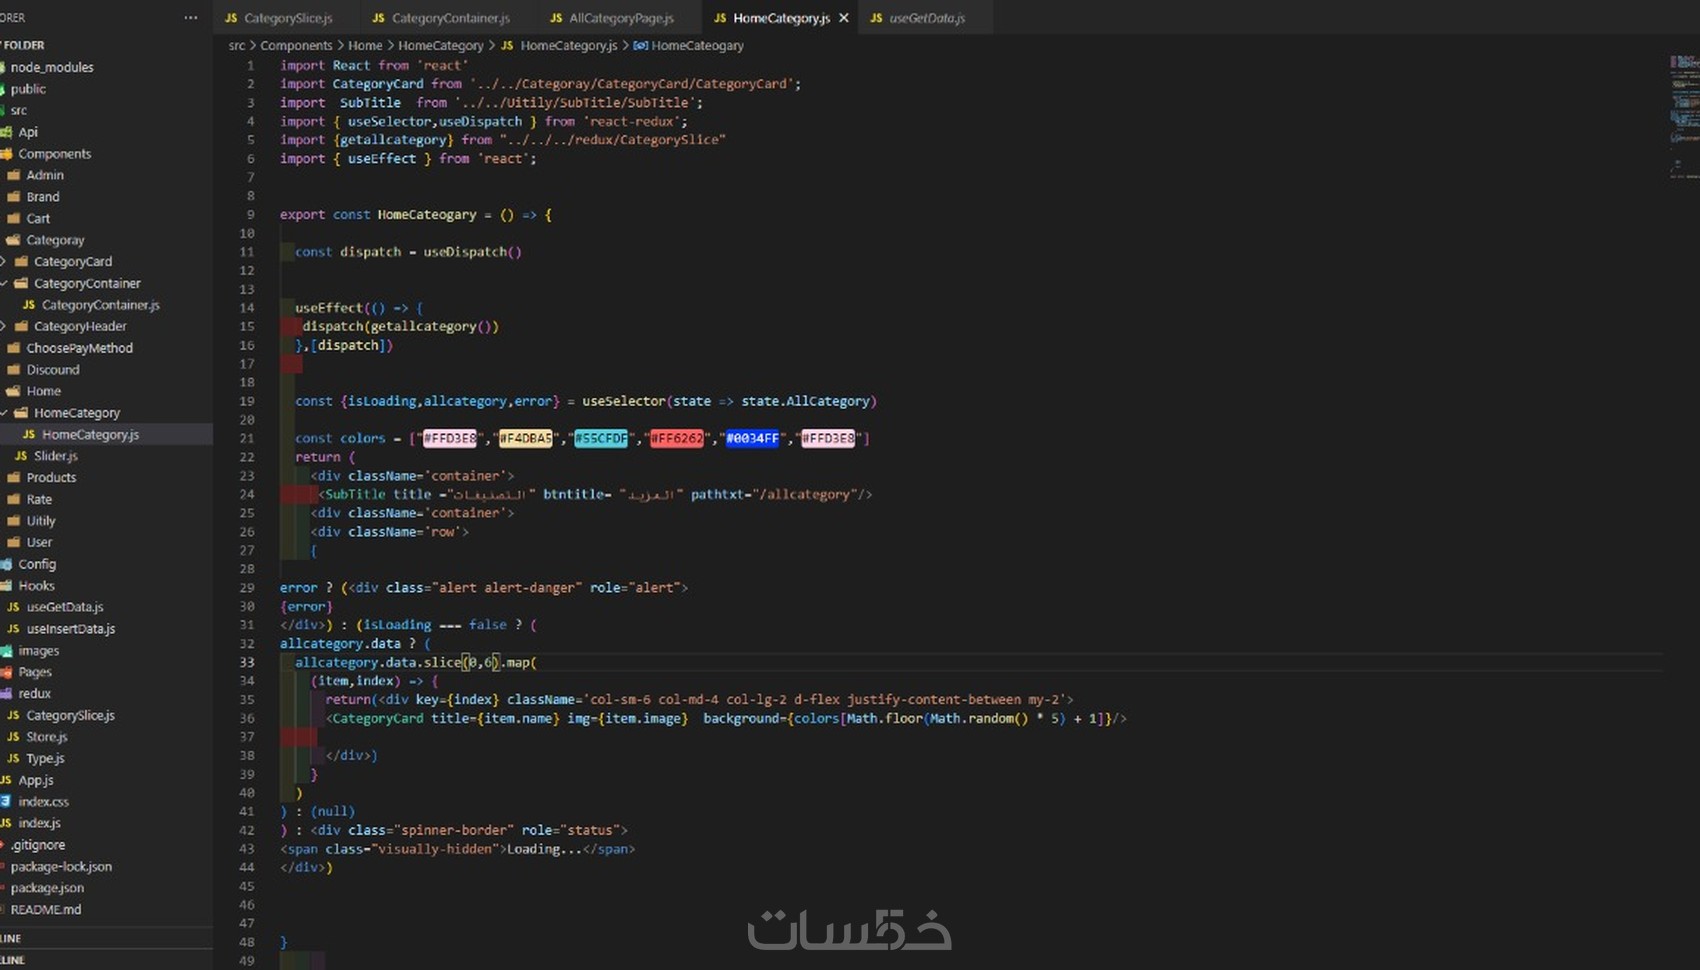Click the Hooks folder icon

tap(6, 586)
